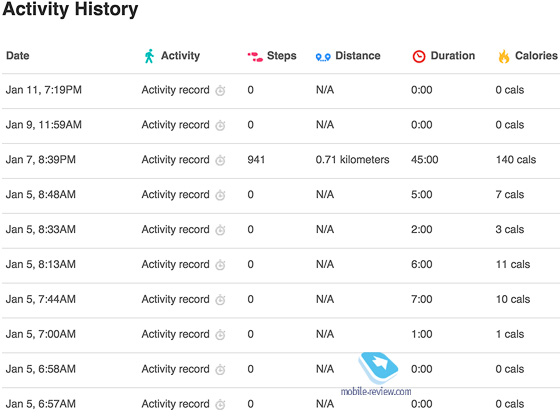Image resolution: width=560 pixels, height=416 pixels.
Task: Click stopwatch icon in Jan 11, 7:19PM row
Action: click(x=220, y=90)
